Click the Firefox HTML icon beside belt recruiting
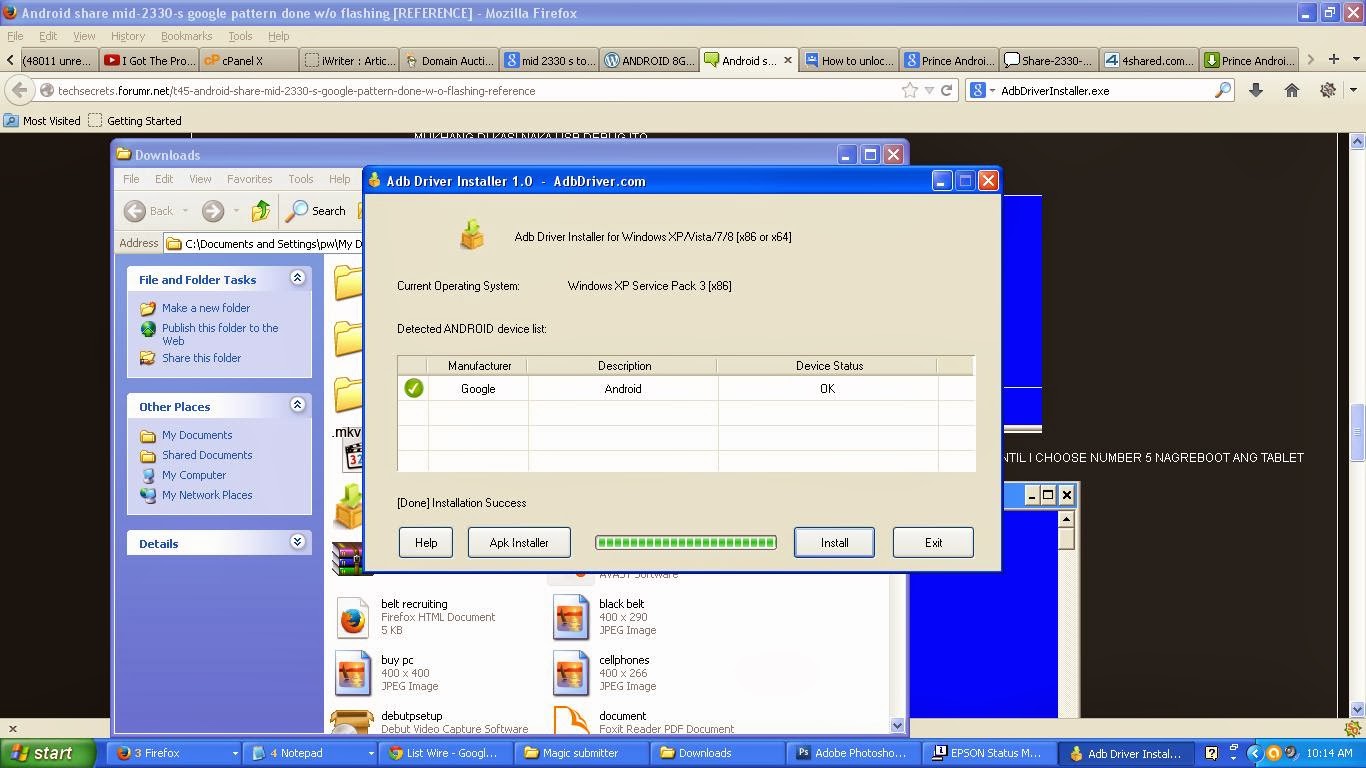The height and width of the screenshot is (768, 1366). pyautogui.click(x=352, y=617)
